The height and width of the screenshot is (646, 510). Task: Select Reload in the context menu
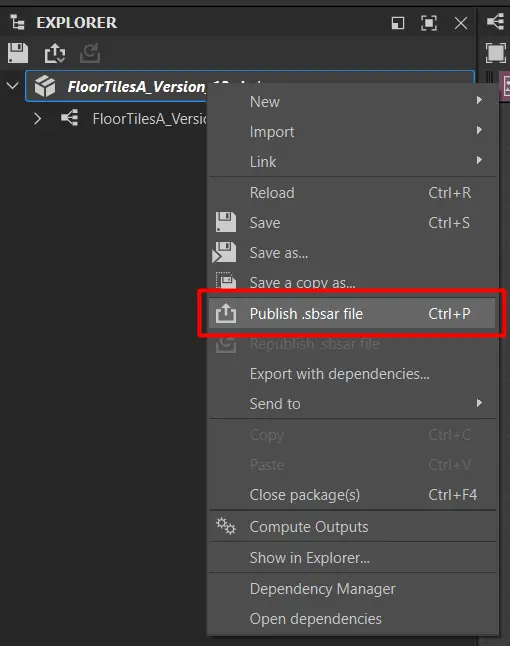(352, 192)
